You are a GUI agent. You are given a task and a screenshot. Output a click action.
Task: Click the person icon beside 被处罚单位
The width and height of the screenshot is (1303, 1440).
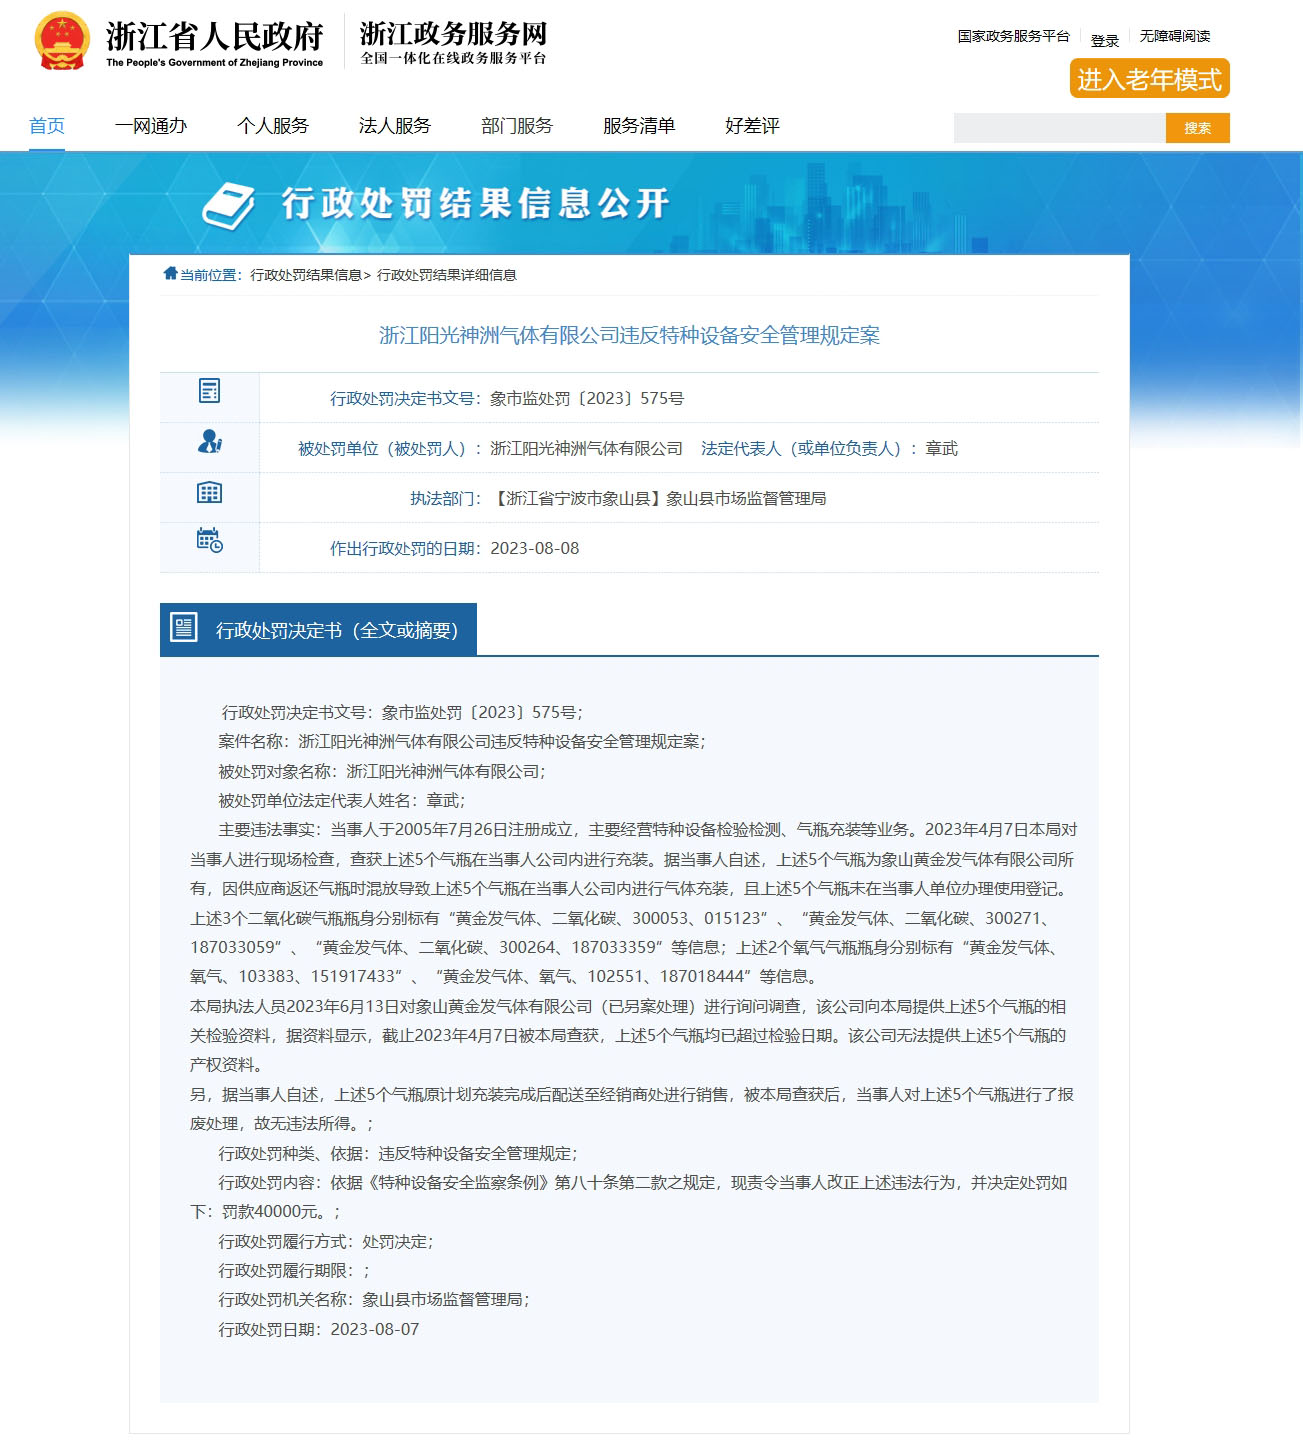coord(209,441)
